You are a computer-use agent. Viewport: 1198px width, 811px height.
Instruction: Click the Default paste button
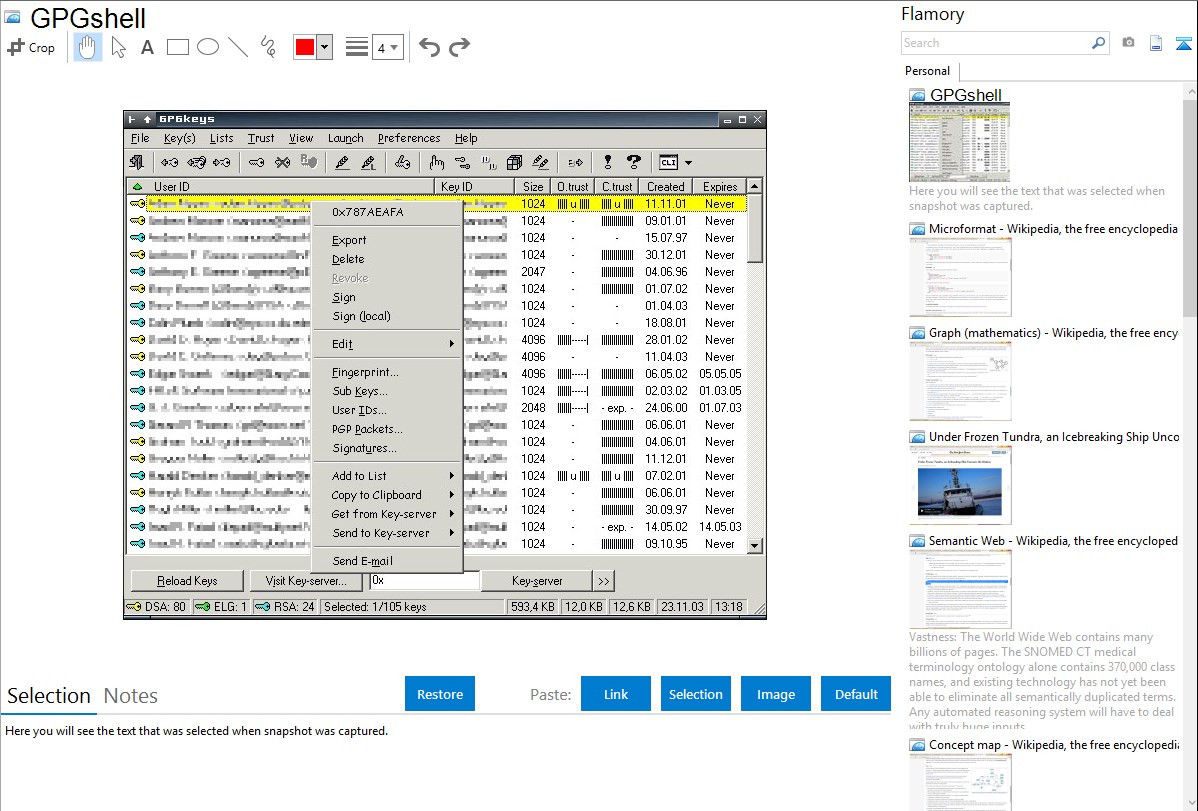point(856,694)
